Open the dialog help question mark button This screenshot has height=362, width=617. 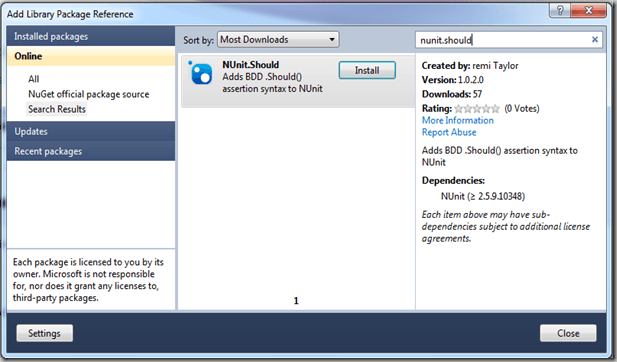tap(560, 11)
